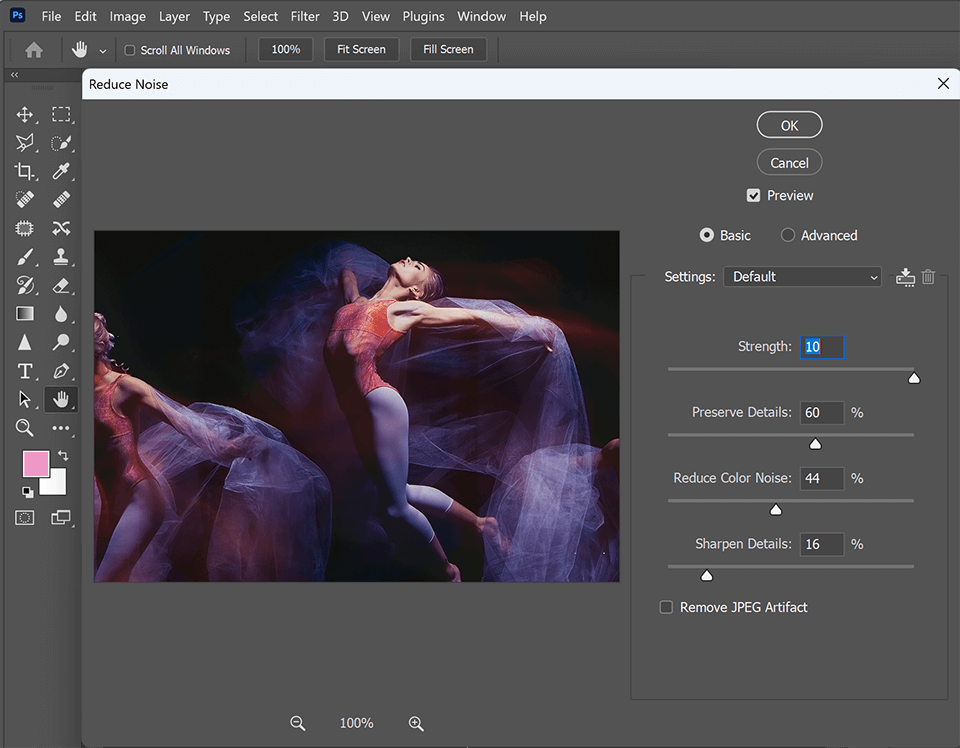
Task: Click the Reduce Color Noise slider handle
Action: (776, 509)
